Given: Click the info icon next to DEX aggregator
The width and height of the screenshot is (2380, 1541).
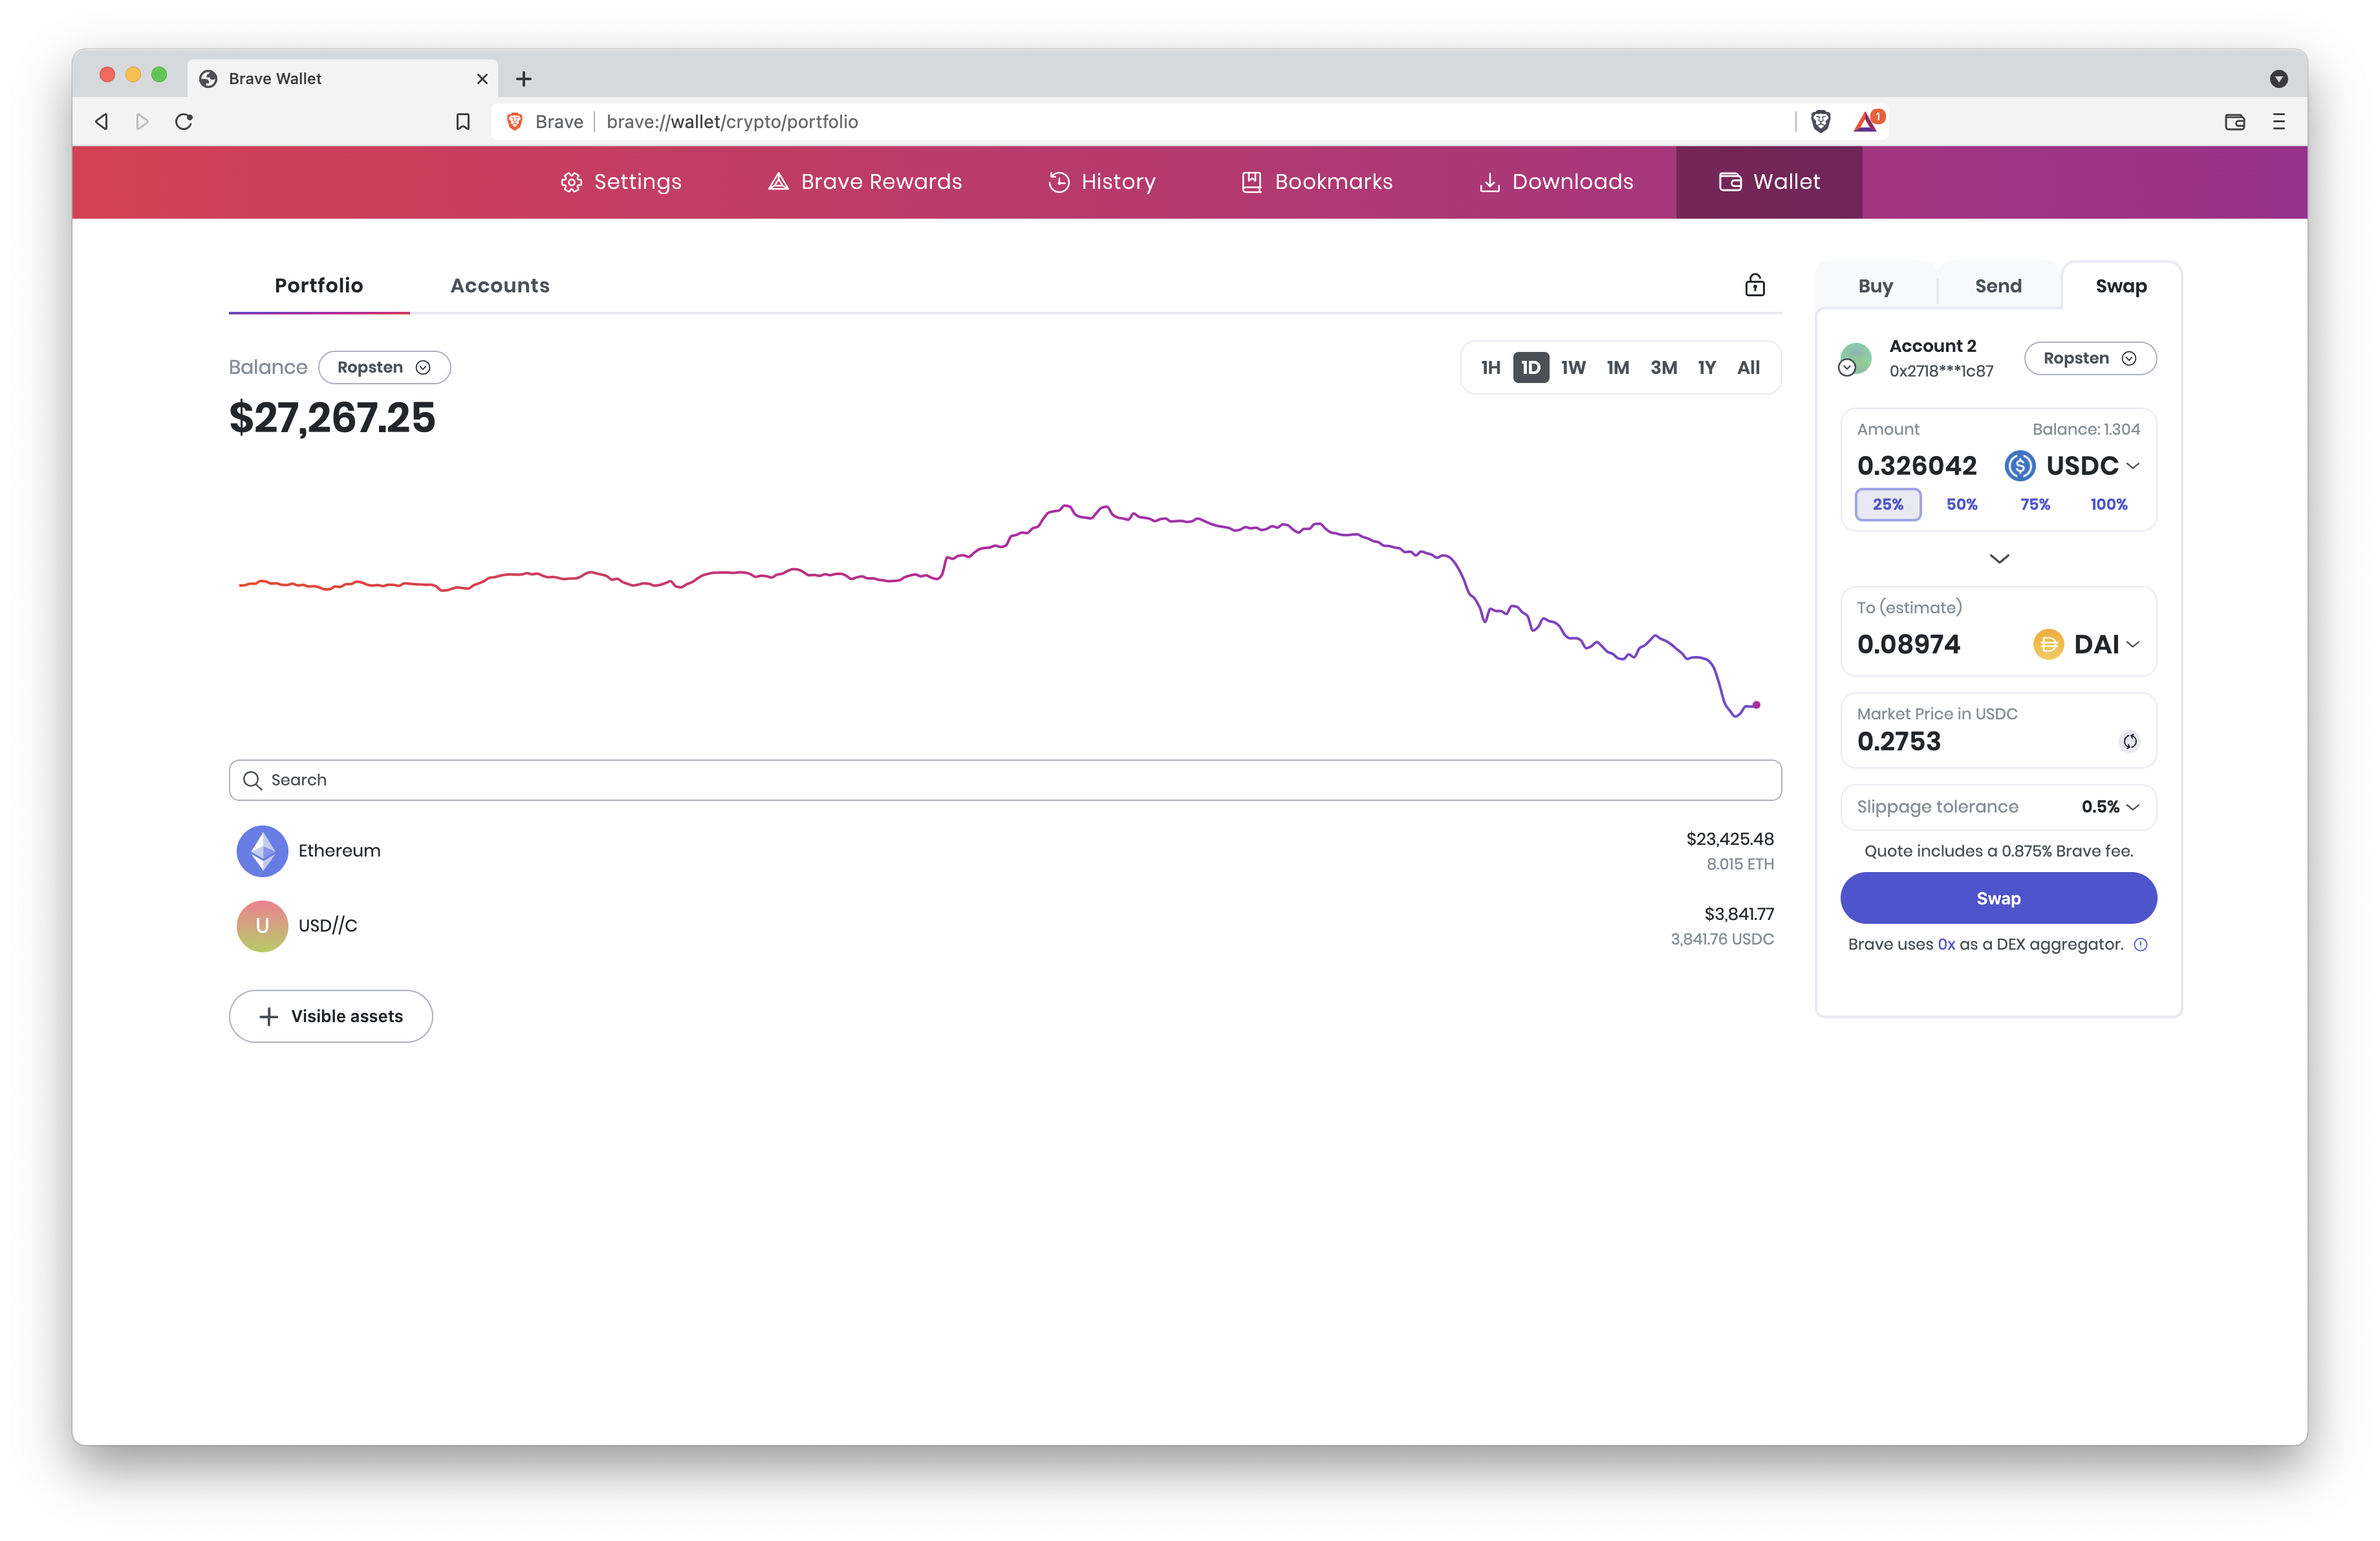Looking at the screenshot, I should [2140, 944].
